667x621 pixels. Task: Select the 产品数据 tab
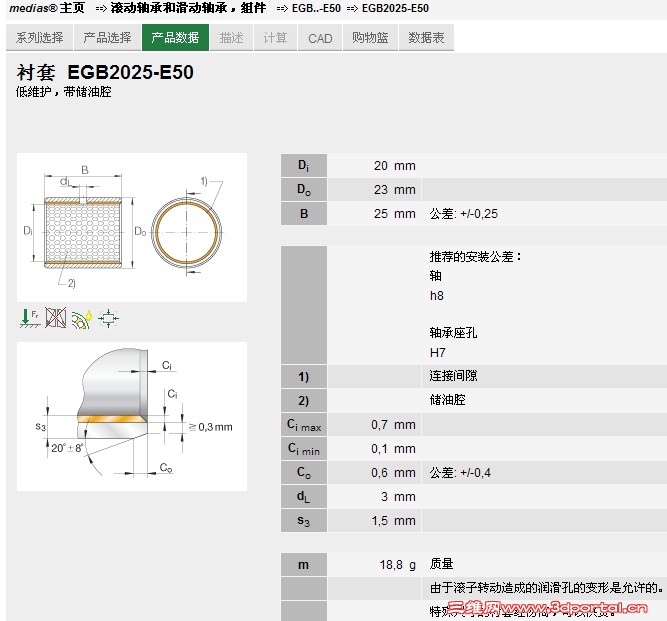[x=175, y=37]
